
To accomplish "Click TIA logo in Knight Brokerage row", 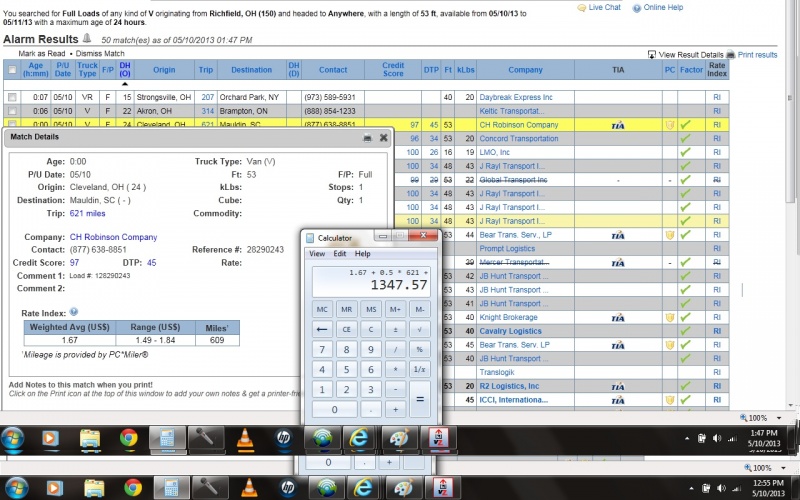I will pos(618,318).
